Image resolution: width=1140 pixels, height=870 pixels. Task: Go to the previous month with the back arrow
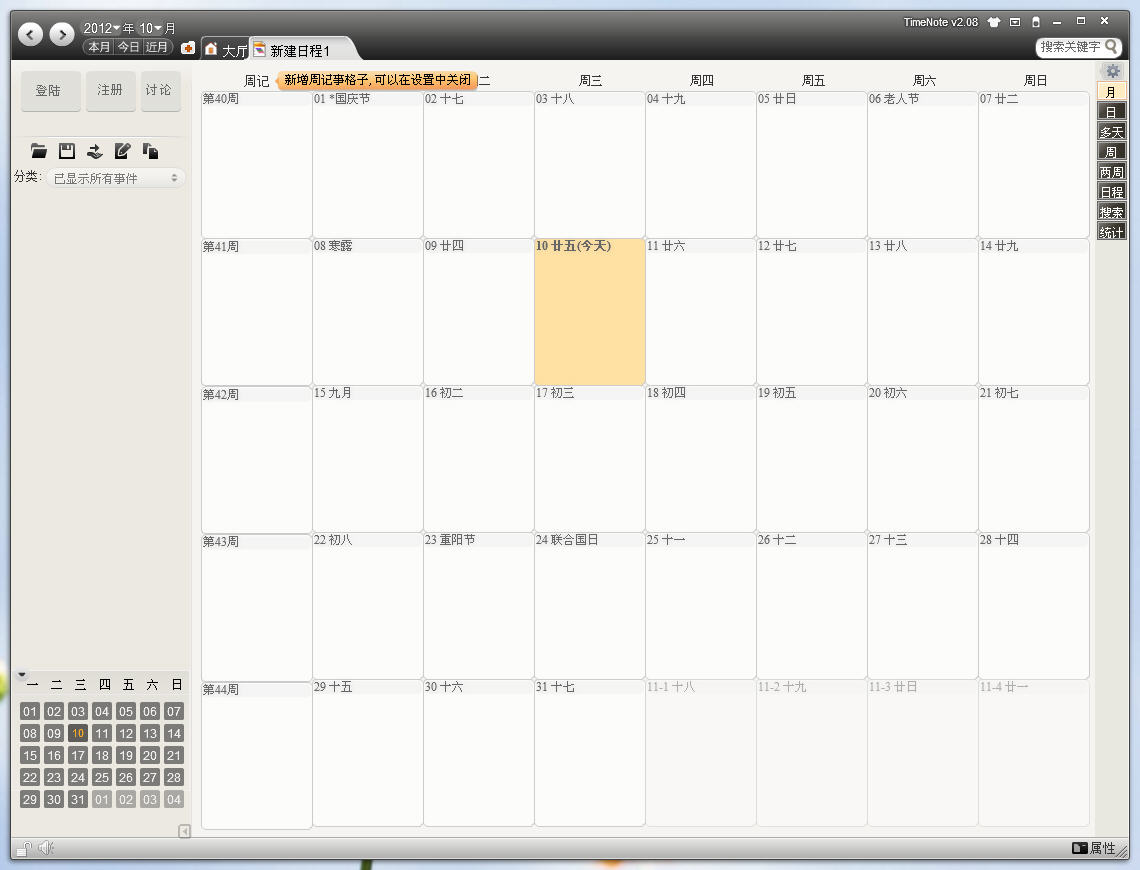point(30,34)
